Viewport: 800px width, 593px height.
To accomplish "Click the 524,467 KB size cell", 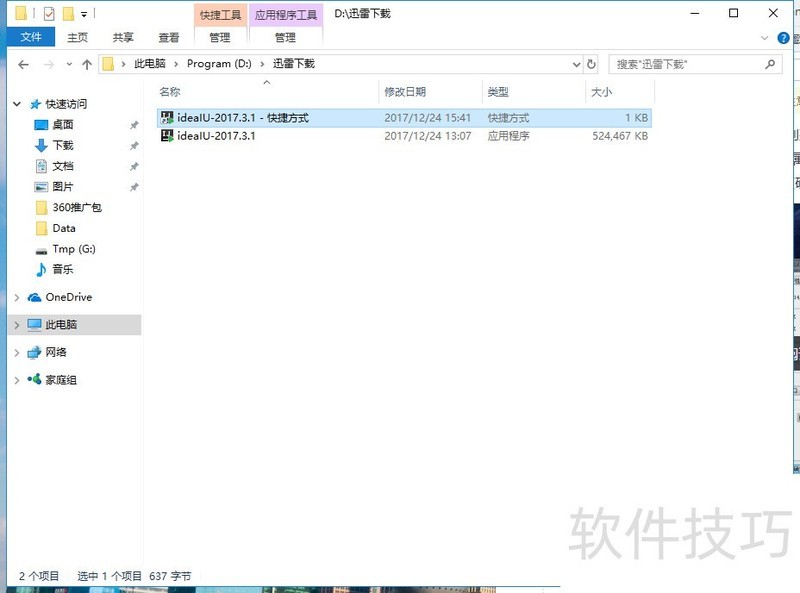I will coord(620,136).
